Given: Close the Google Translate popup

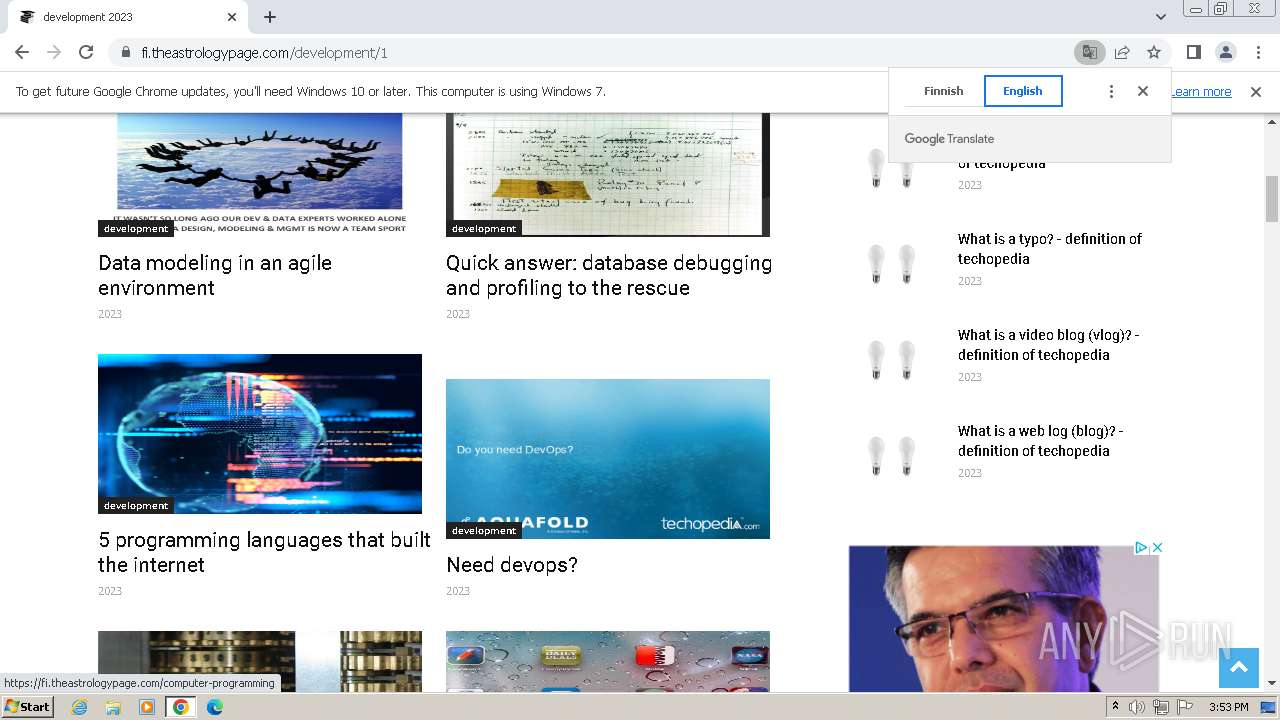Looking at the screenshot, I should 1143,91.
